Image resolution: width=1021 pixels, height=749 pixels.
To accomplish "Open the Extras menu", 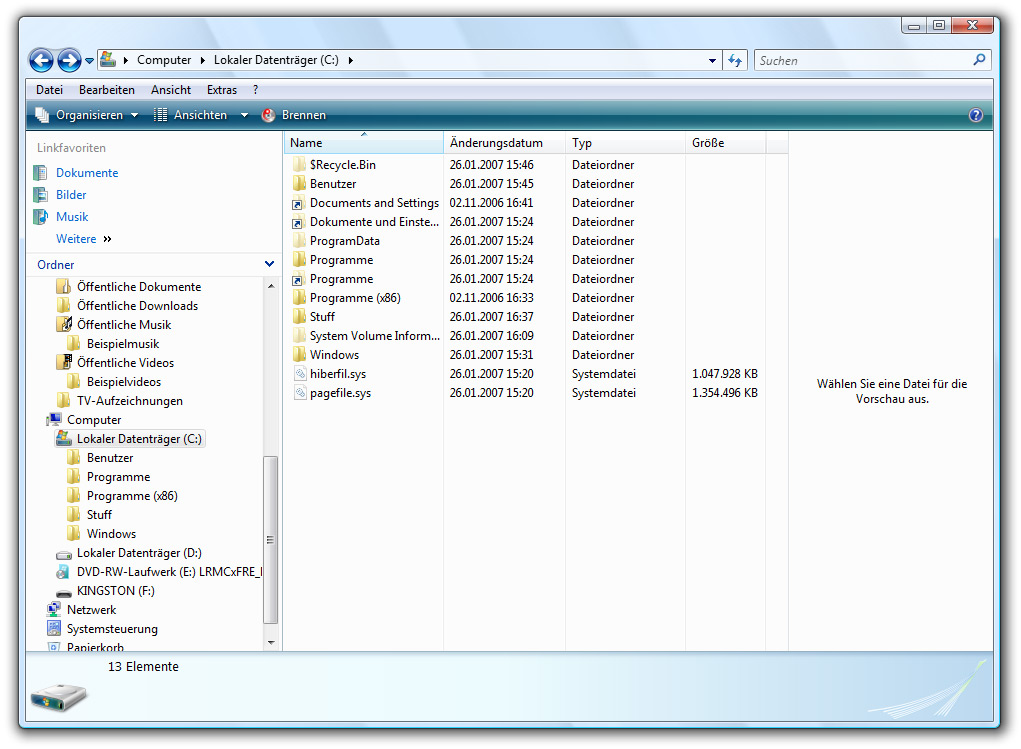I will [222, 90].
